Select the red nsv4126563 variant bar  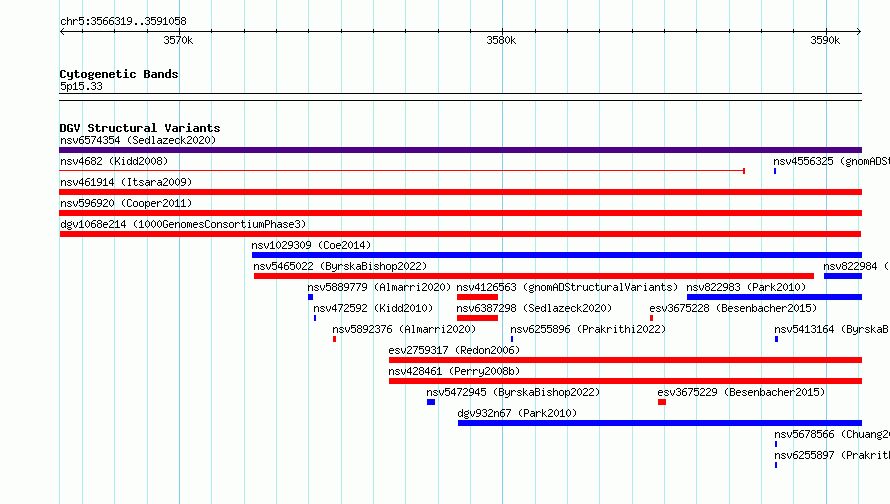tap(477, 297)
